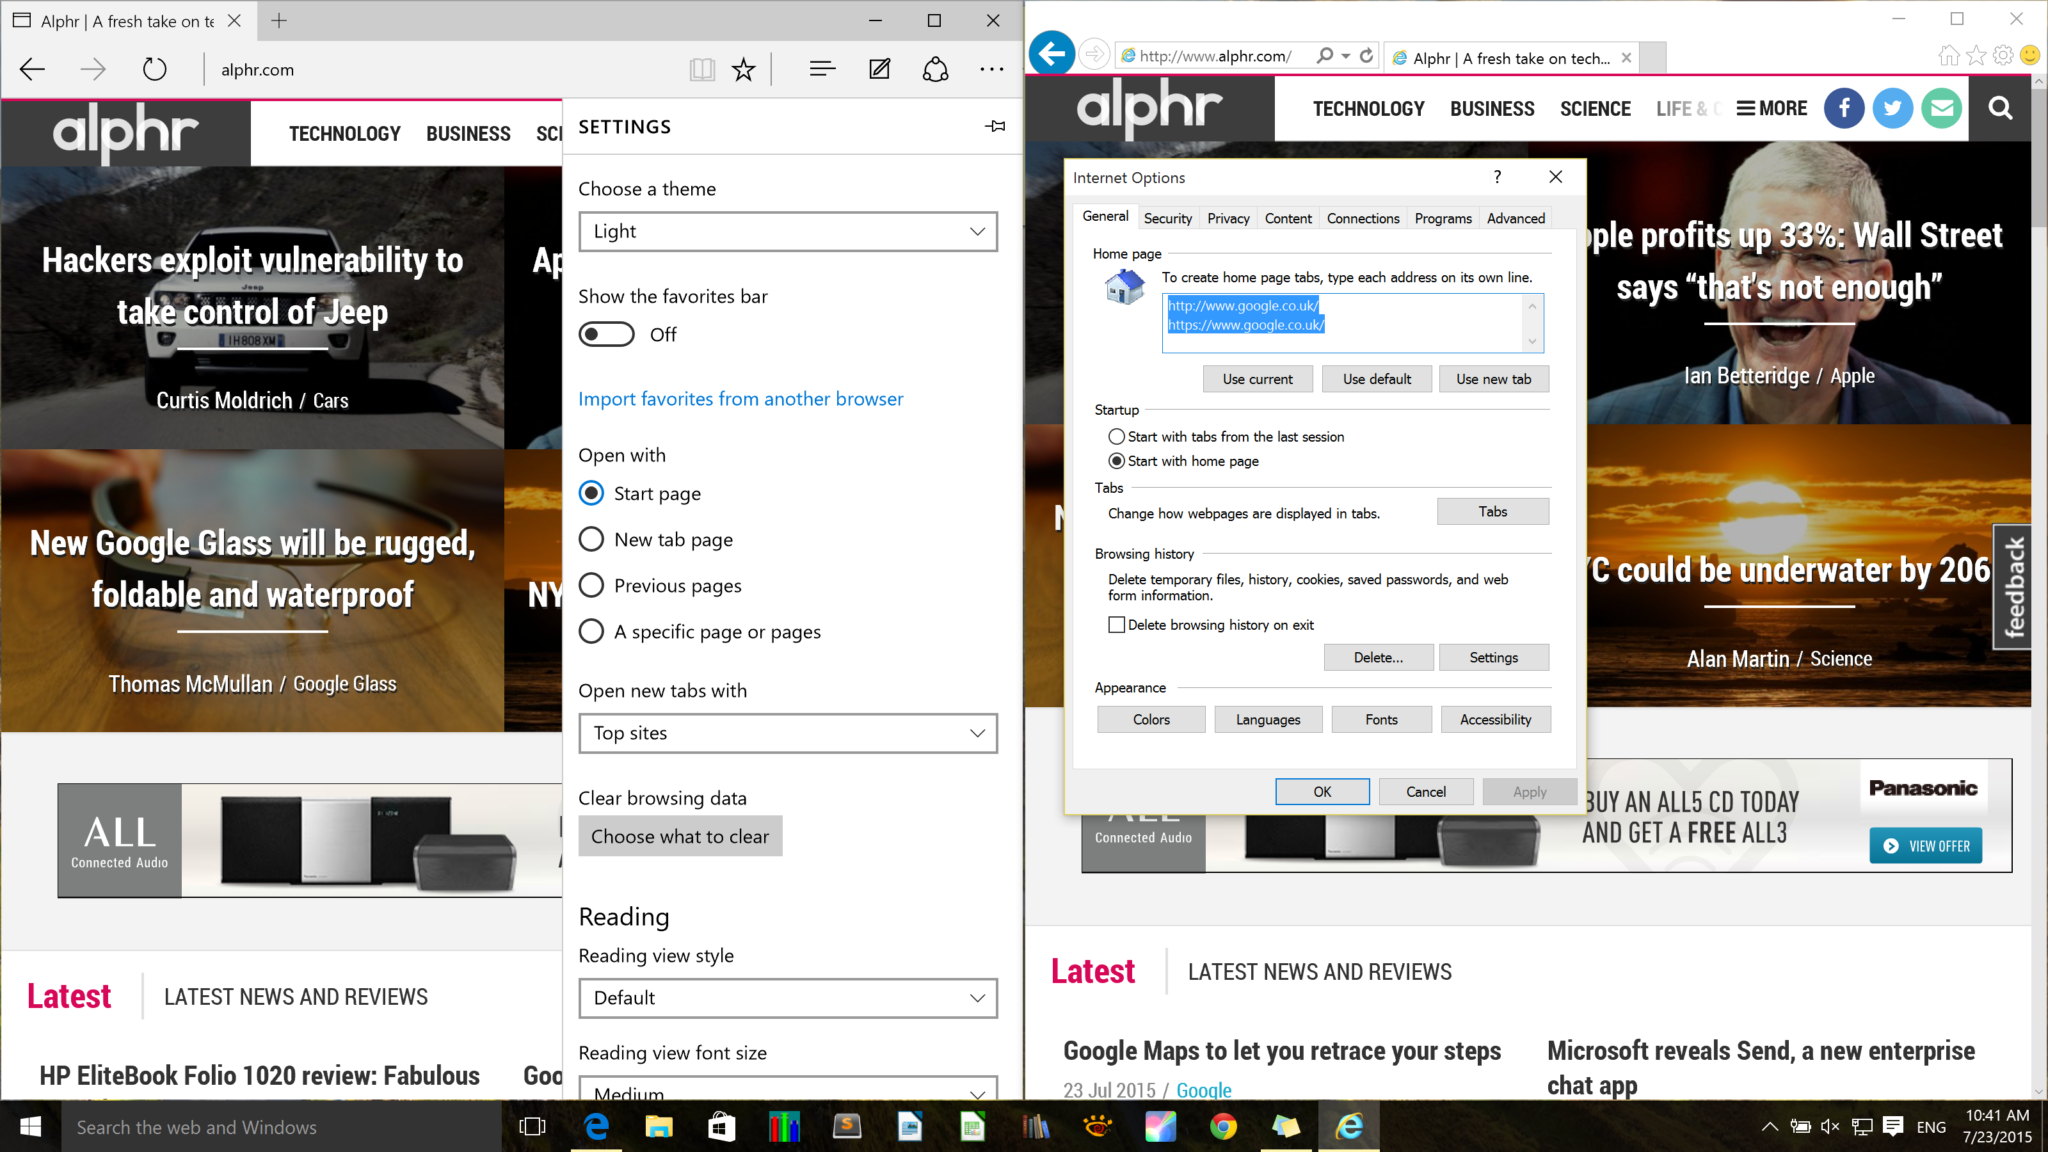Turn on Show the favorites bar

(x=606, y=334)
